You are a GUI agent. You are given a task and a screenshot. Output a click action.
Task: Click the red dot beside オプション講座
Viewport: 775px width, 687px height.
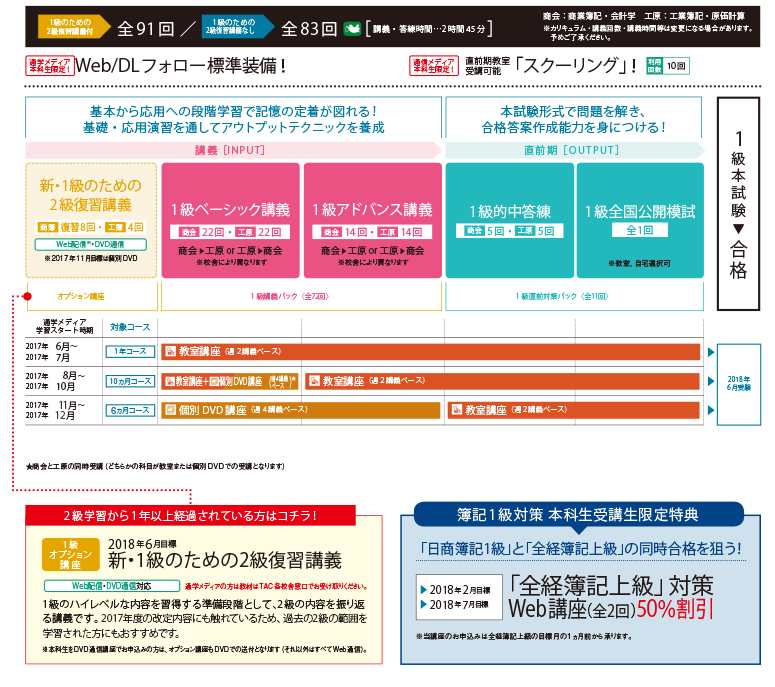[30, 297]
